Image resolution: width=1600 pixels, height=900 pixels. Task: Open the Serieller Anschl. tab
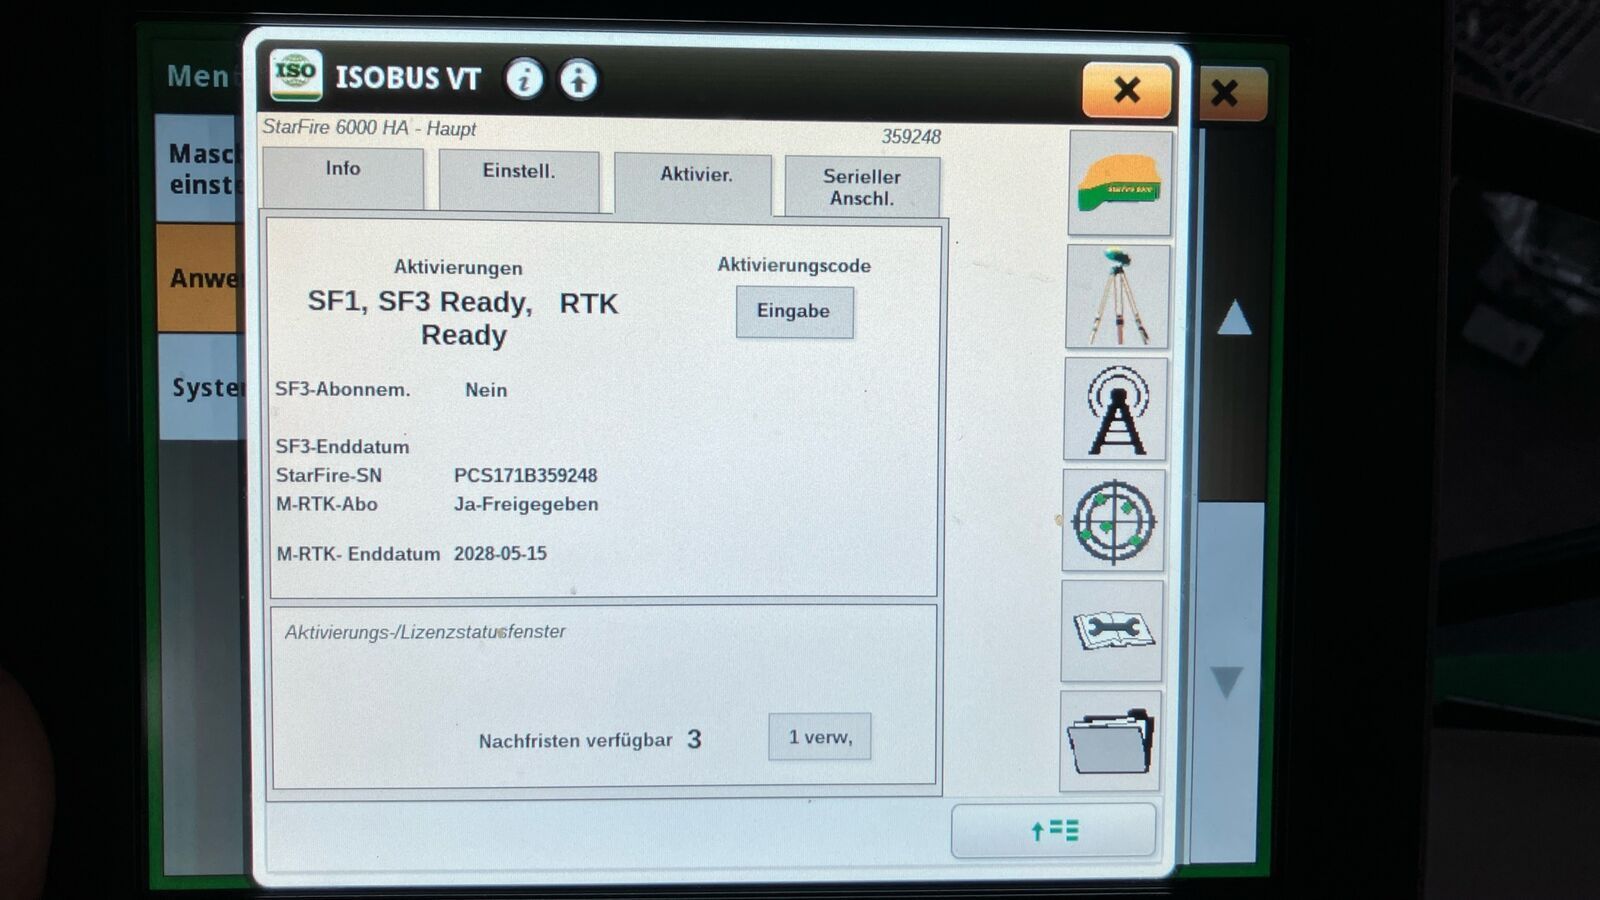coord(862,187)
